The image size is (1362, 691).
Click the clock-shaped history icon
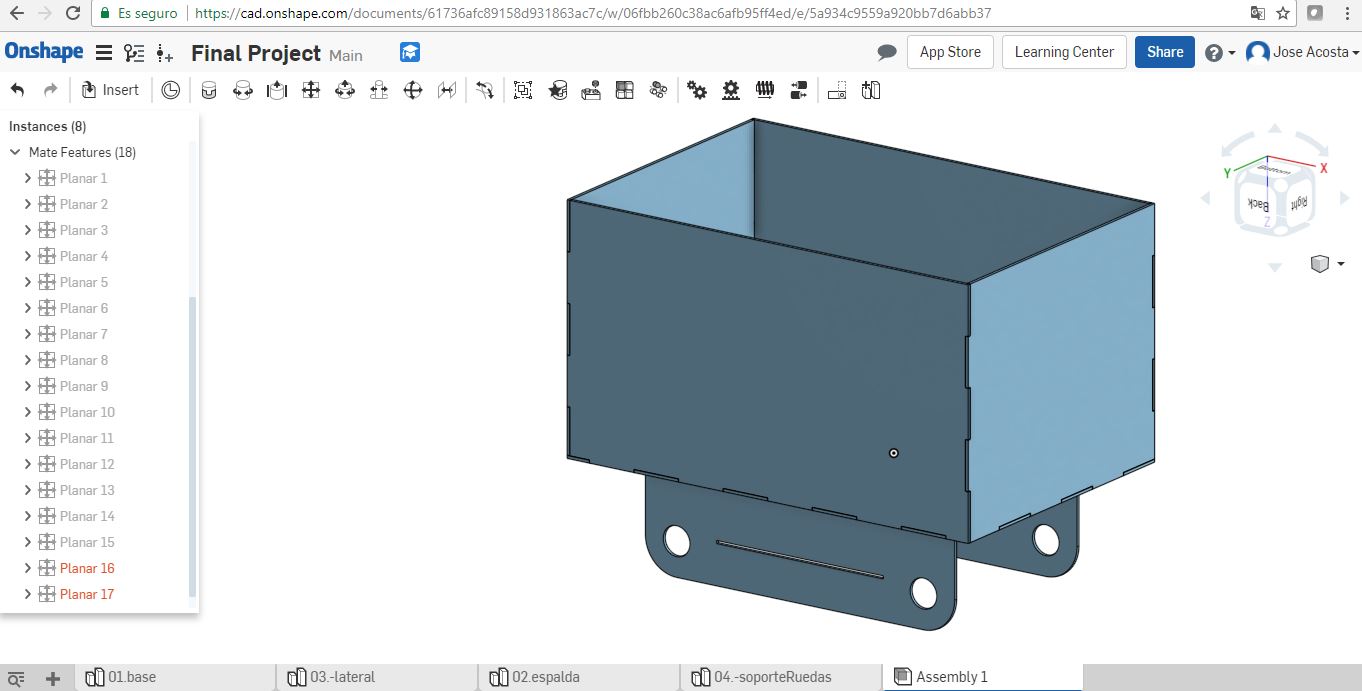coord(171,90)
